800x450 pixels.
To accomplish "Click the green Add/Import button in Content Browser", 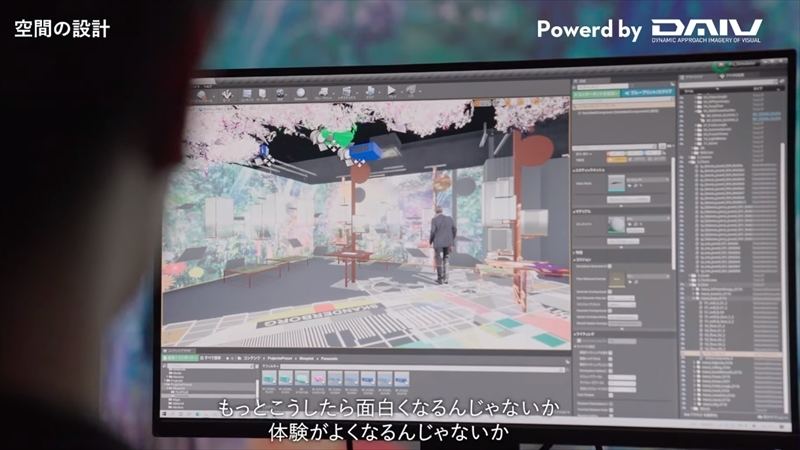I will coord(180,358).
